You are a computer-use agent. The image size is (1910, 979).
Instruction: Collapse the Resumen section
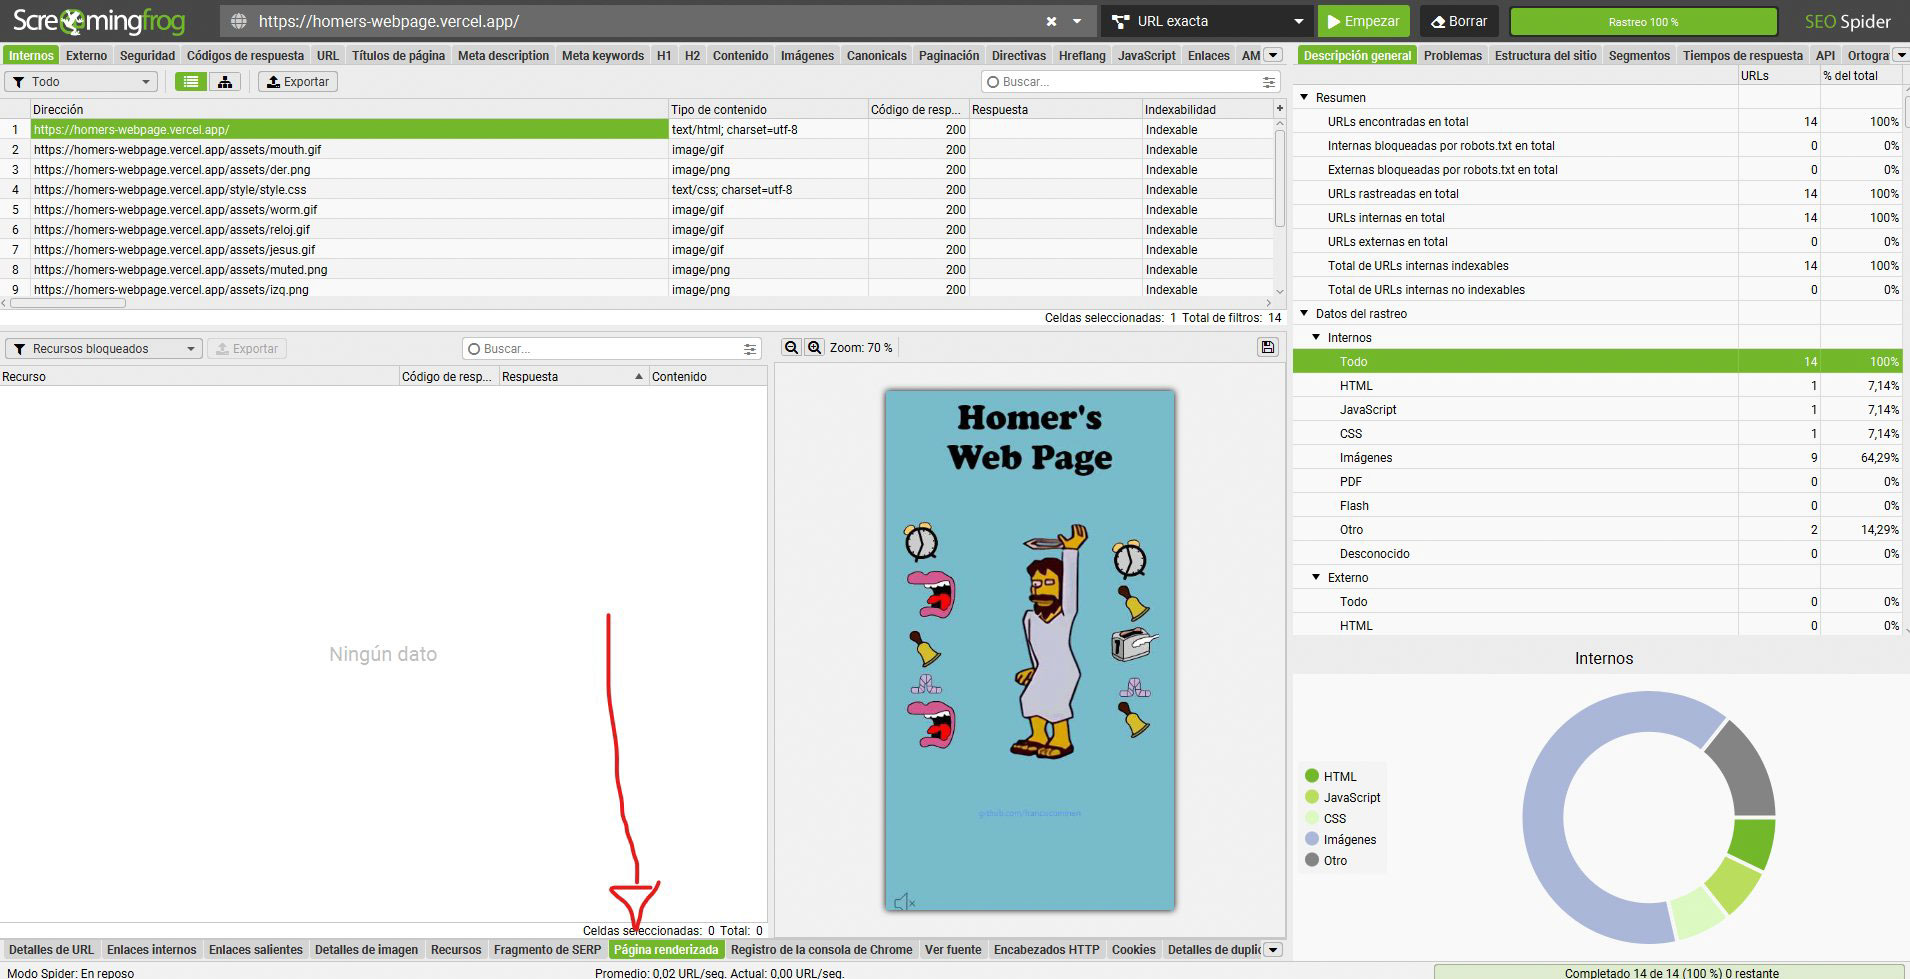click(1304, 97)
